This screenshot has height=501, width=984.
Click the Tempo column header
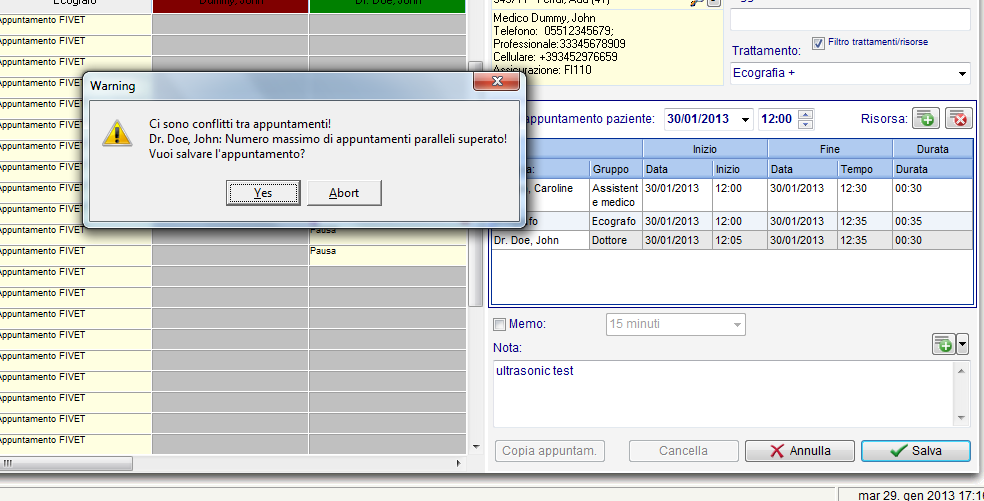(x=864, y=169)
